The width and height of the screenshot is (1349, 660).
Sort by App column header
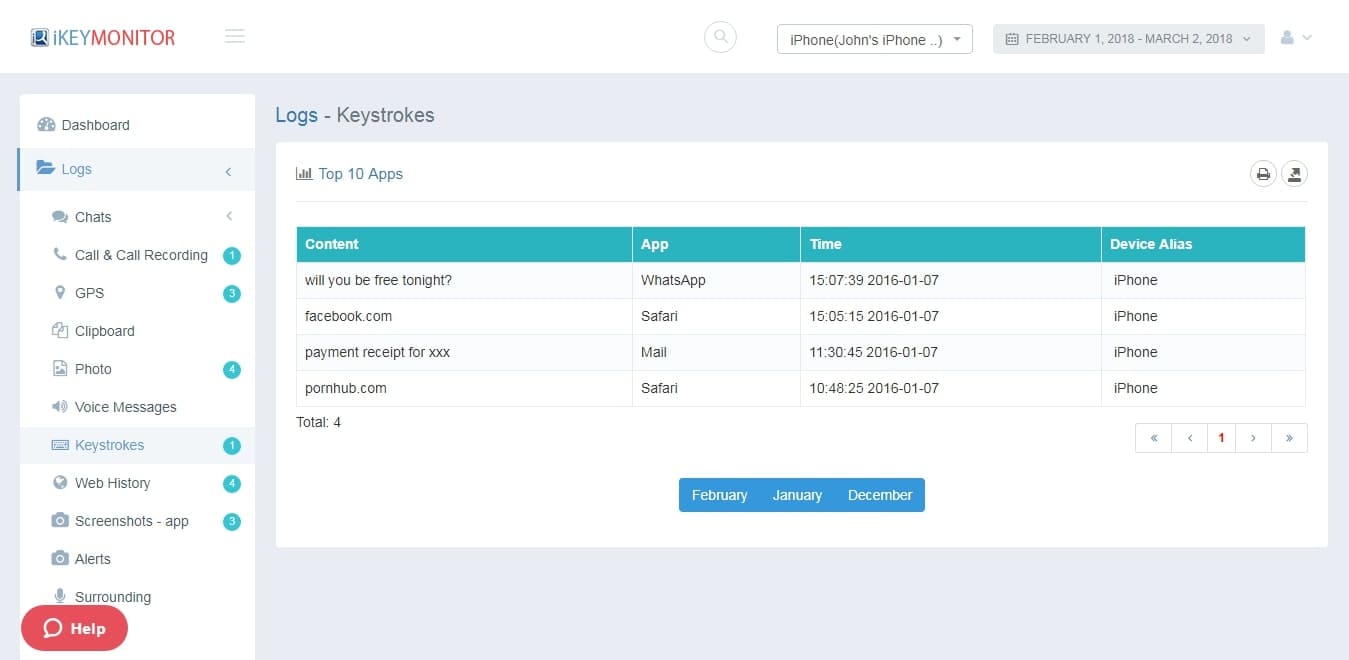[716, 244]
